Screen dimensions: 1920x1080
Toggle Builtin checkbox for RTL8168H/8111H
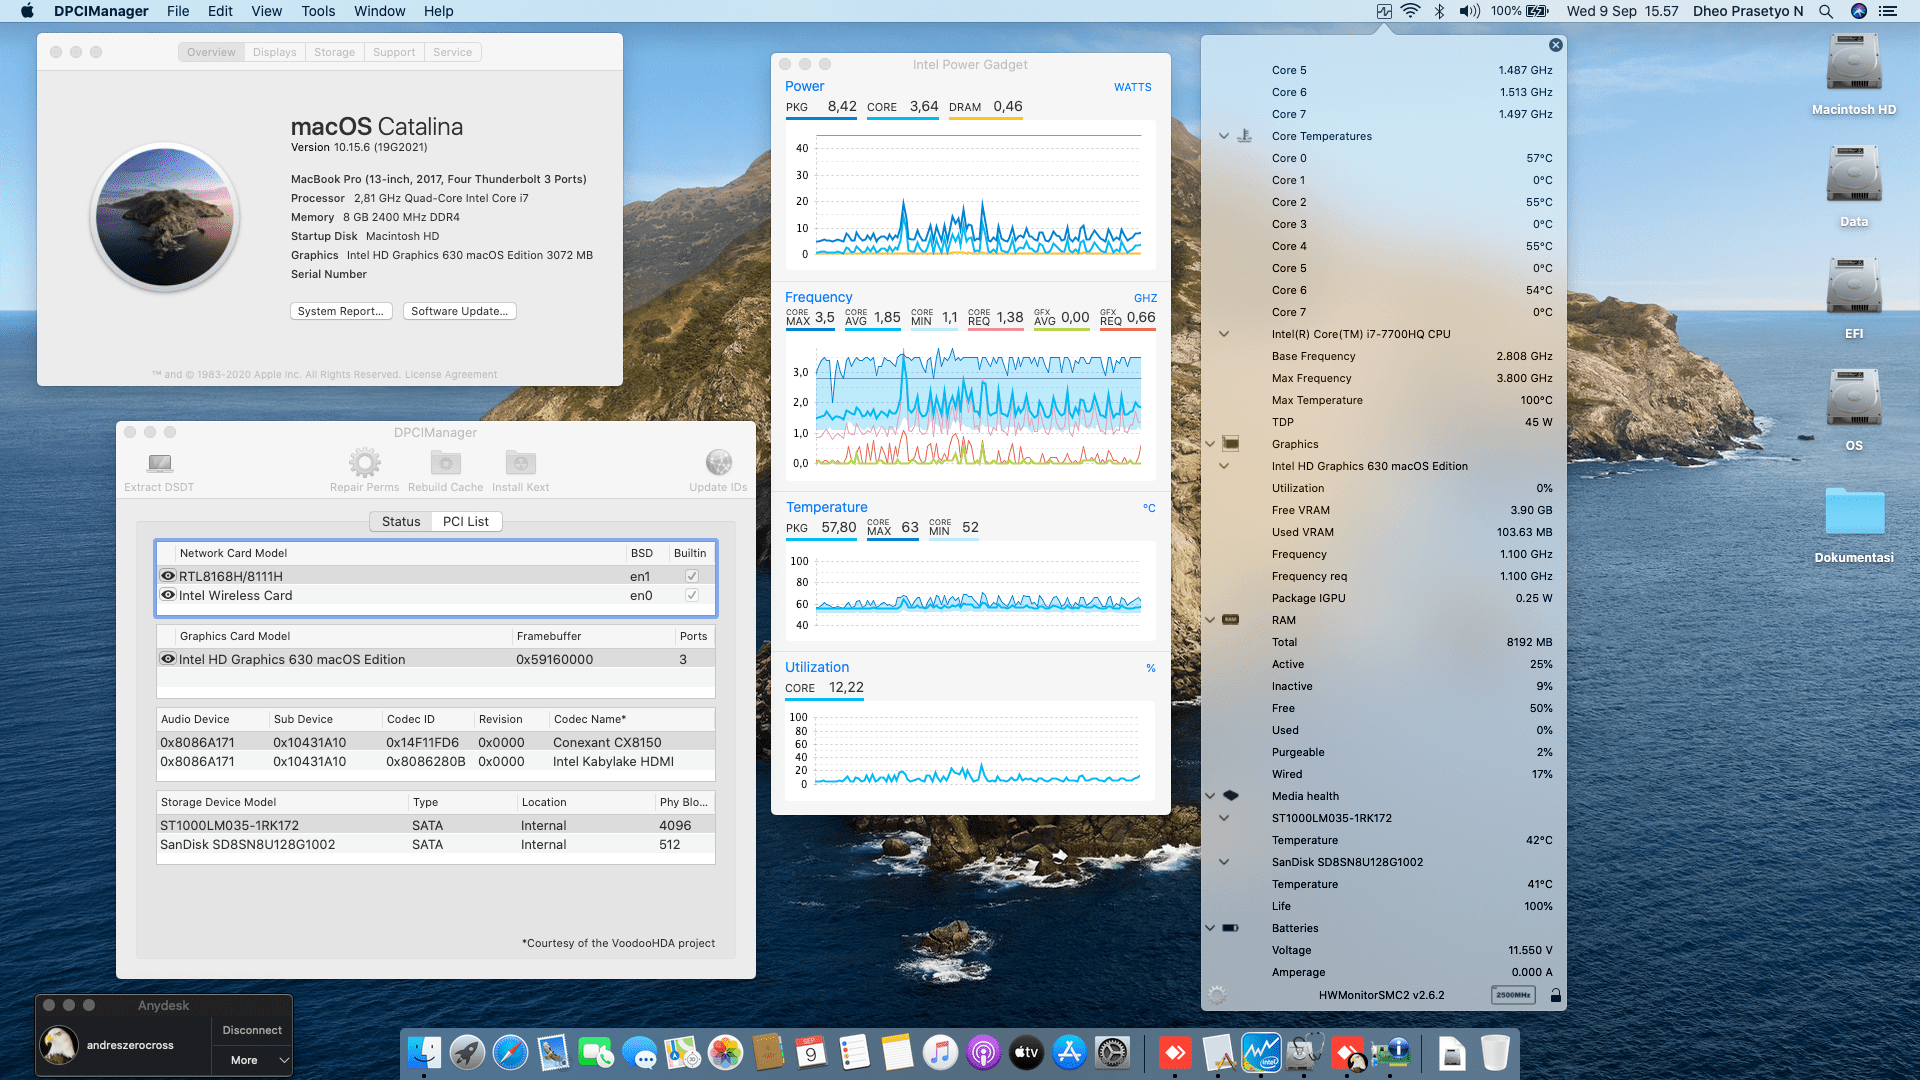(x=691, y=576)
